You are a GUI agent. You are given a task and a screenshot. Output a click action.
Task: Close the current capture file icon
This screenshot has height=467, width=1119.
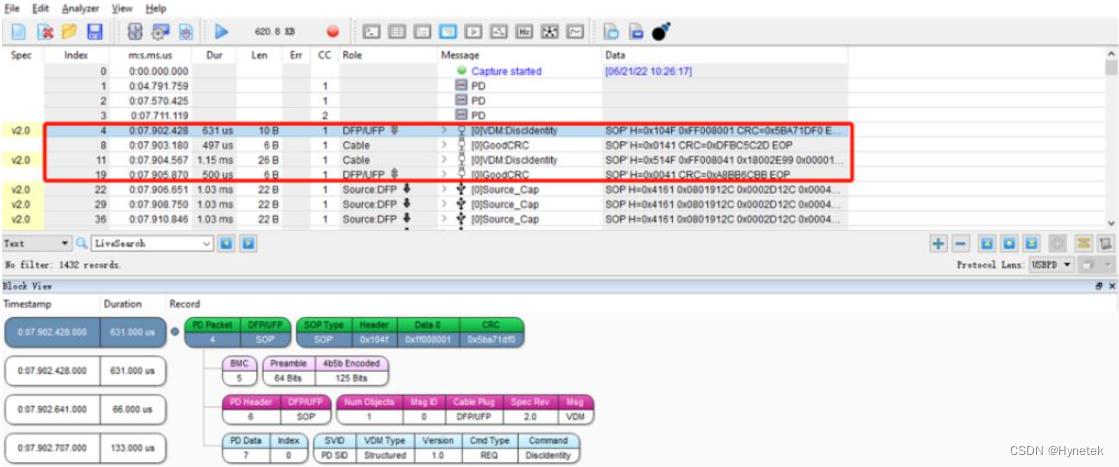point(45,31)
